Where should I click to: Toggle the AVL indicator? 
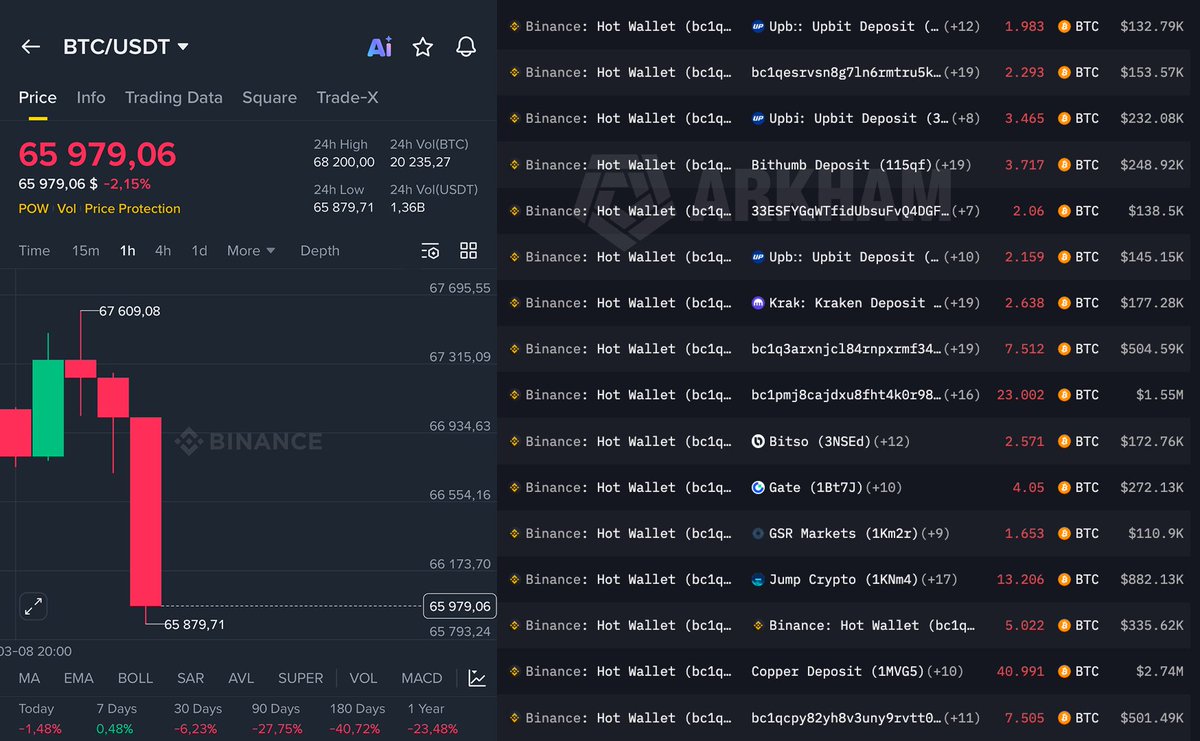(241, 678)
